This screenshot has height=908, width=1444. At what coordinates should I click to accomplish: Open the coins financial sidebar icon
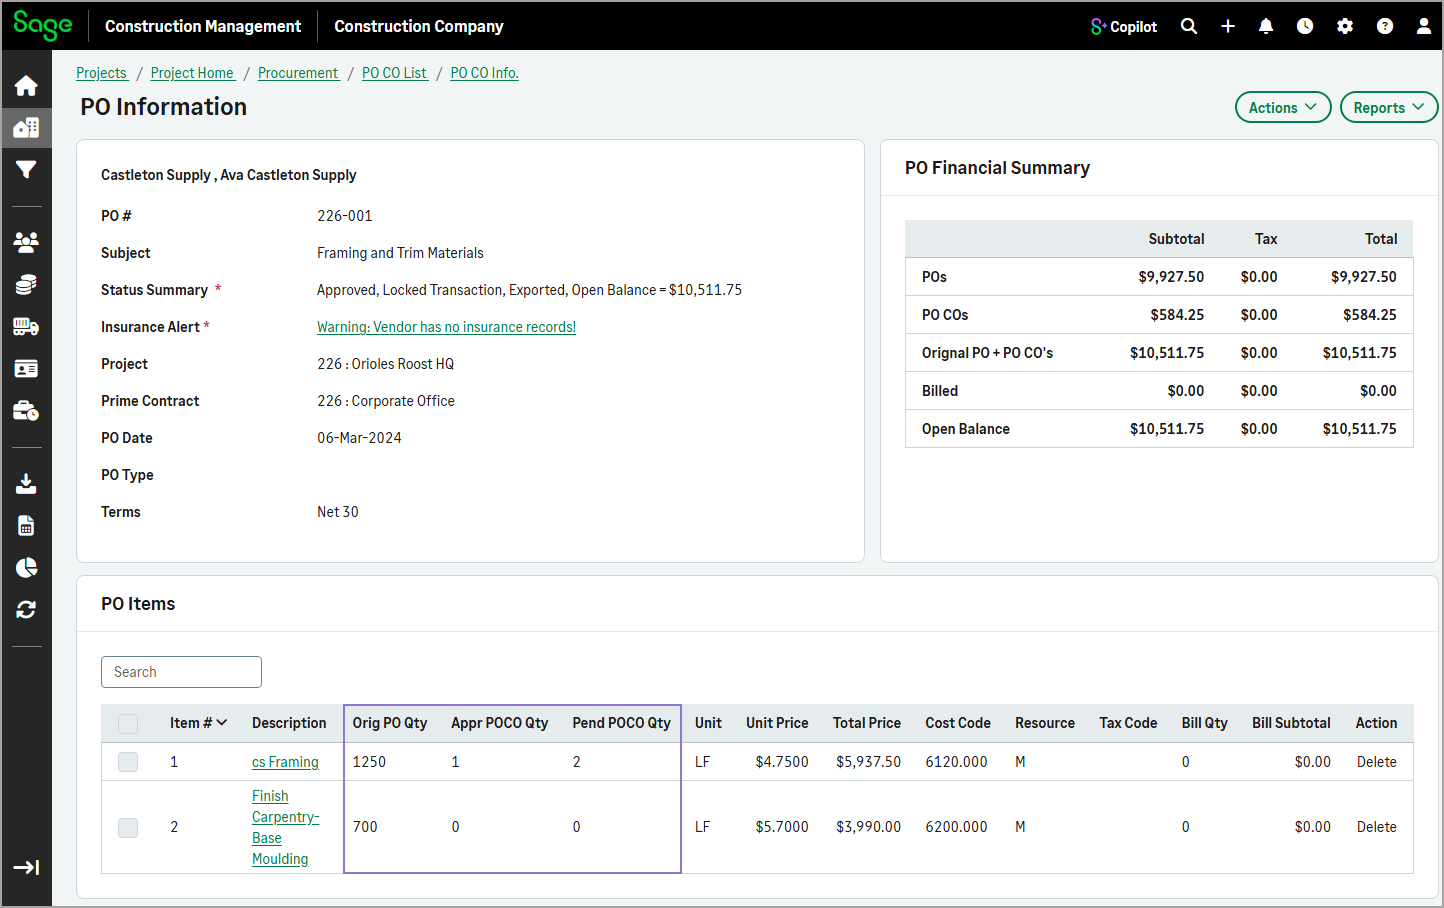pyautogui.click(x=26, y=285)
